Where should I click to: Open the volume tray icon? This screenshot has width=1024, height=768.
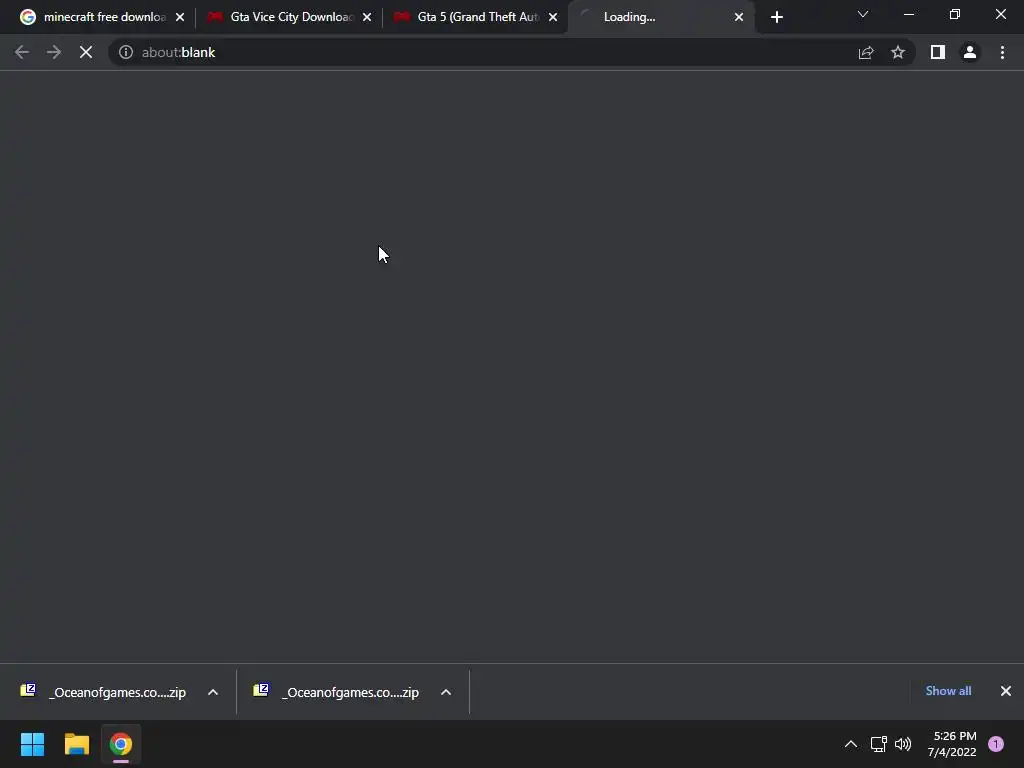903,744
